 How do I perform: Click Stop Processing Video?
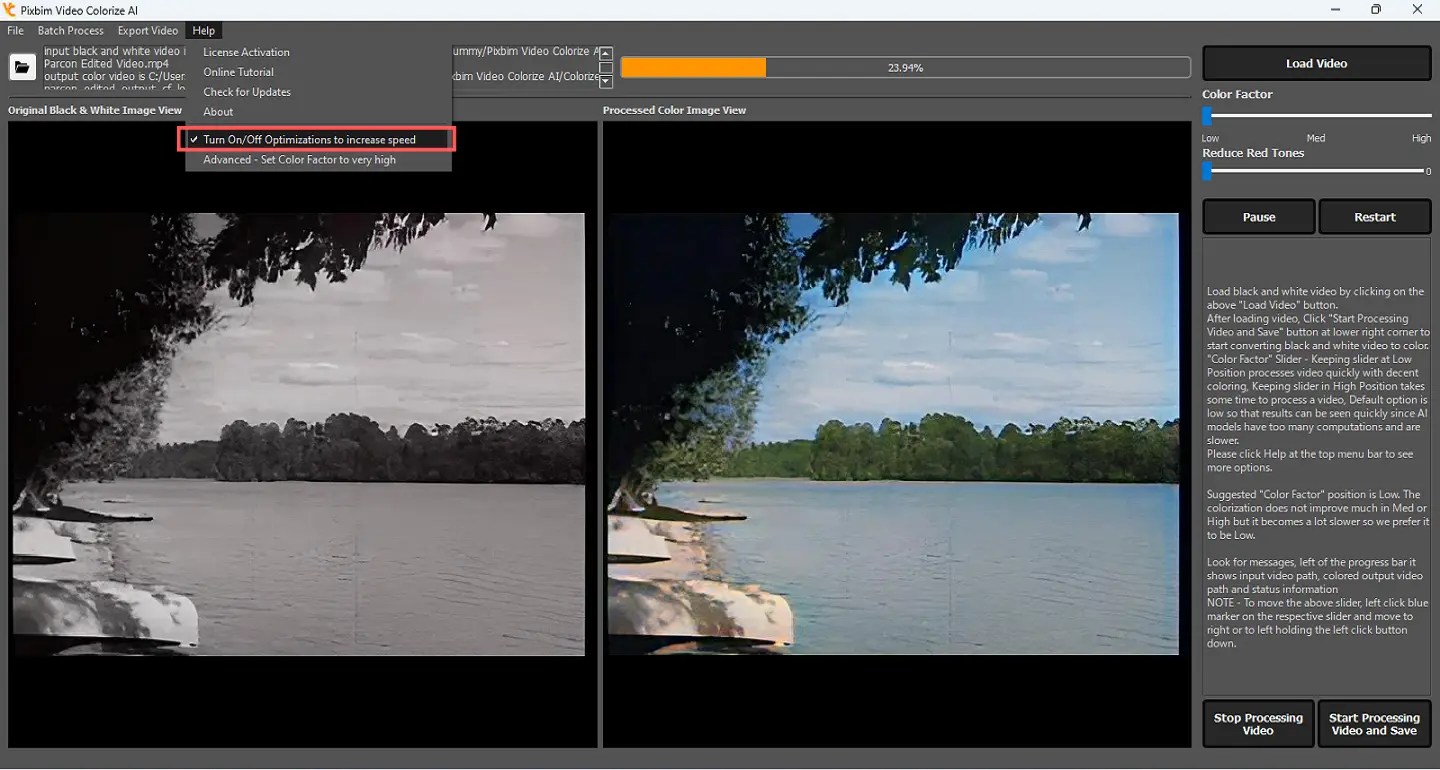click(1258, 723)
